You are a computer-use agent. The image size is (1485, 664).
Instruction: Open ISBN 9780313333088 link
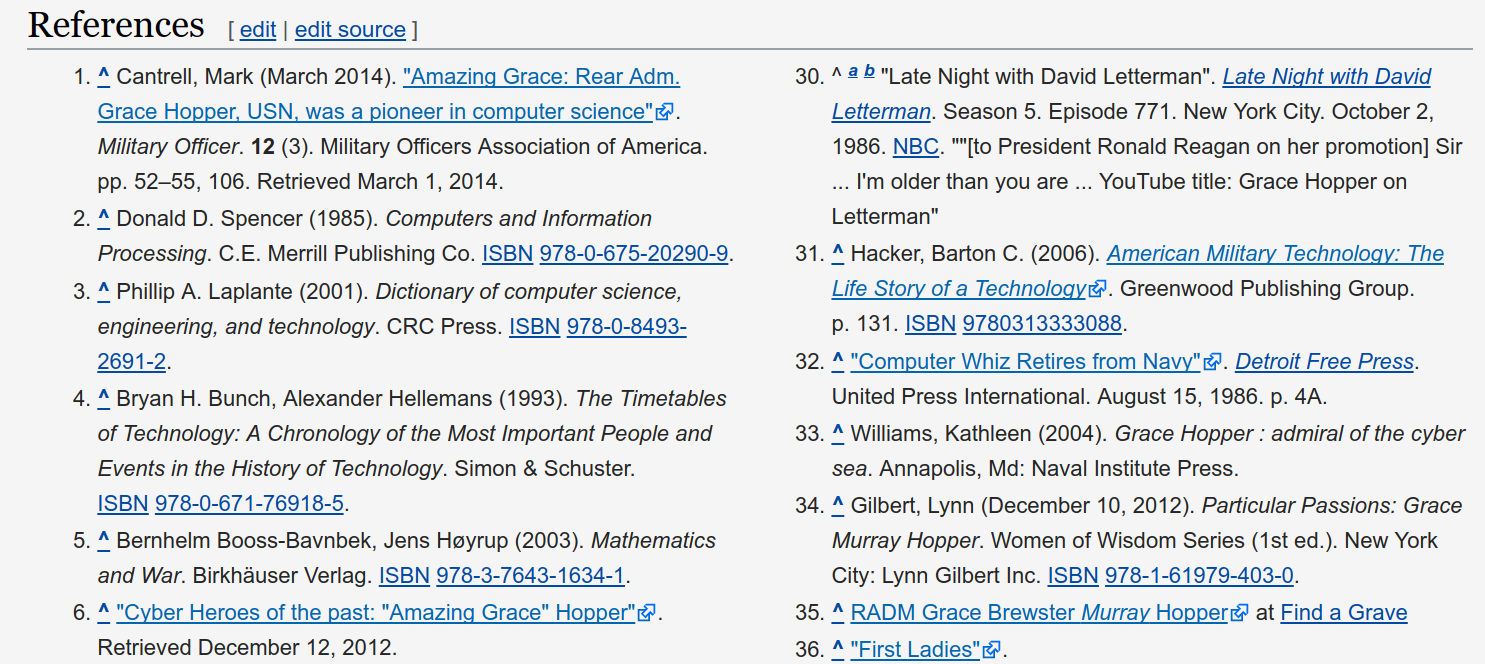[1042, 324]
